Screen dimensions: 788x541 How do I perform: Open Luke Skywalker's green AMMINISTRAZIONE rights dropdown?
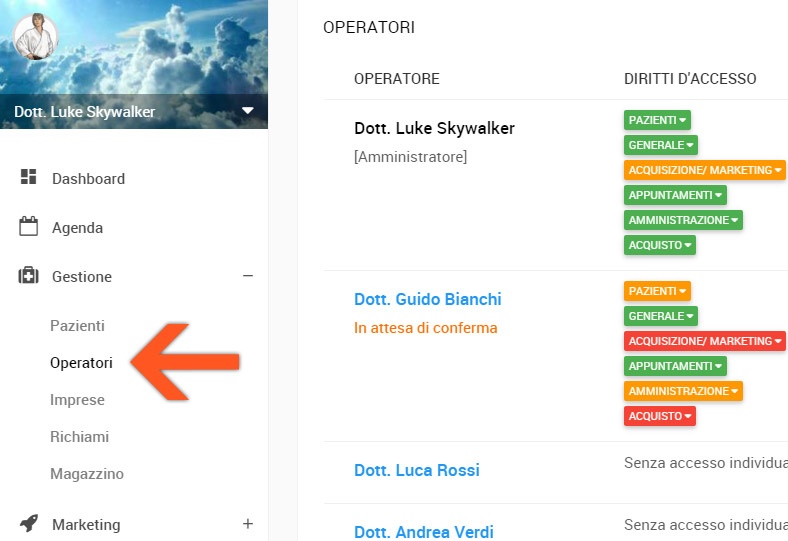tap(683, 220)
